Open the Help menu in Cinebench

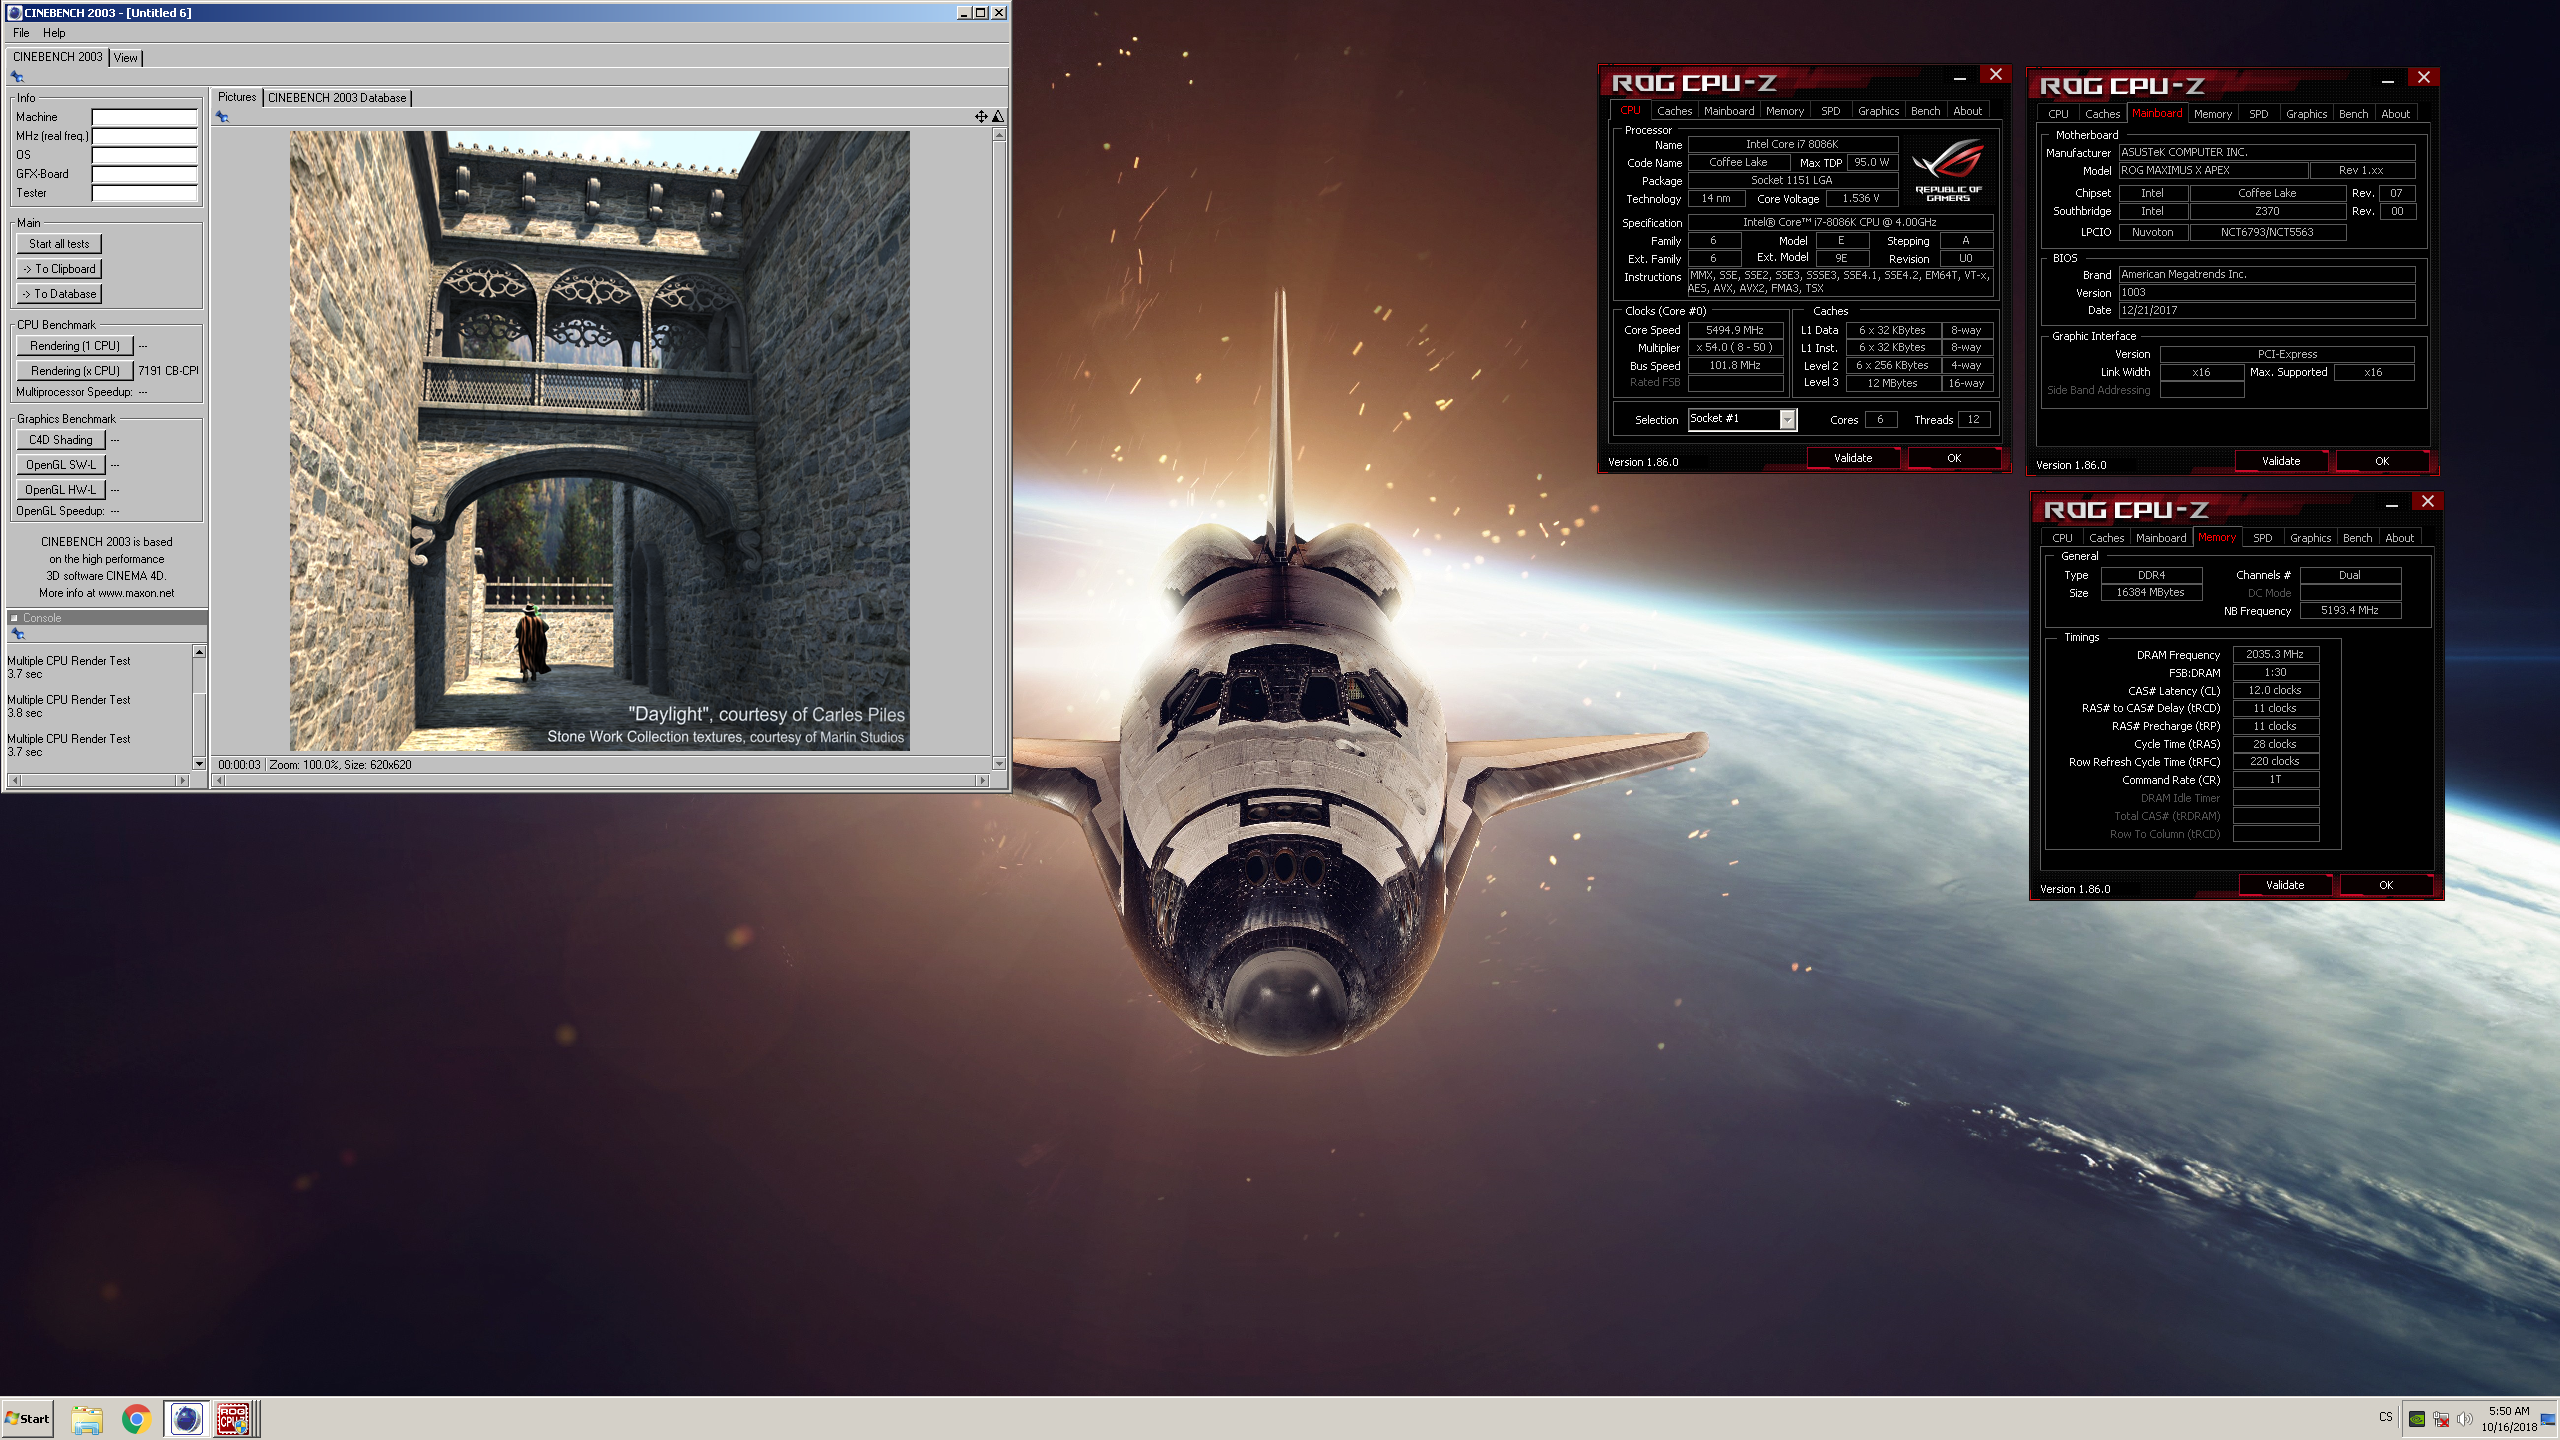(x=54, y=33)
